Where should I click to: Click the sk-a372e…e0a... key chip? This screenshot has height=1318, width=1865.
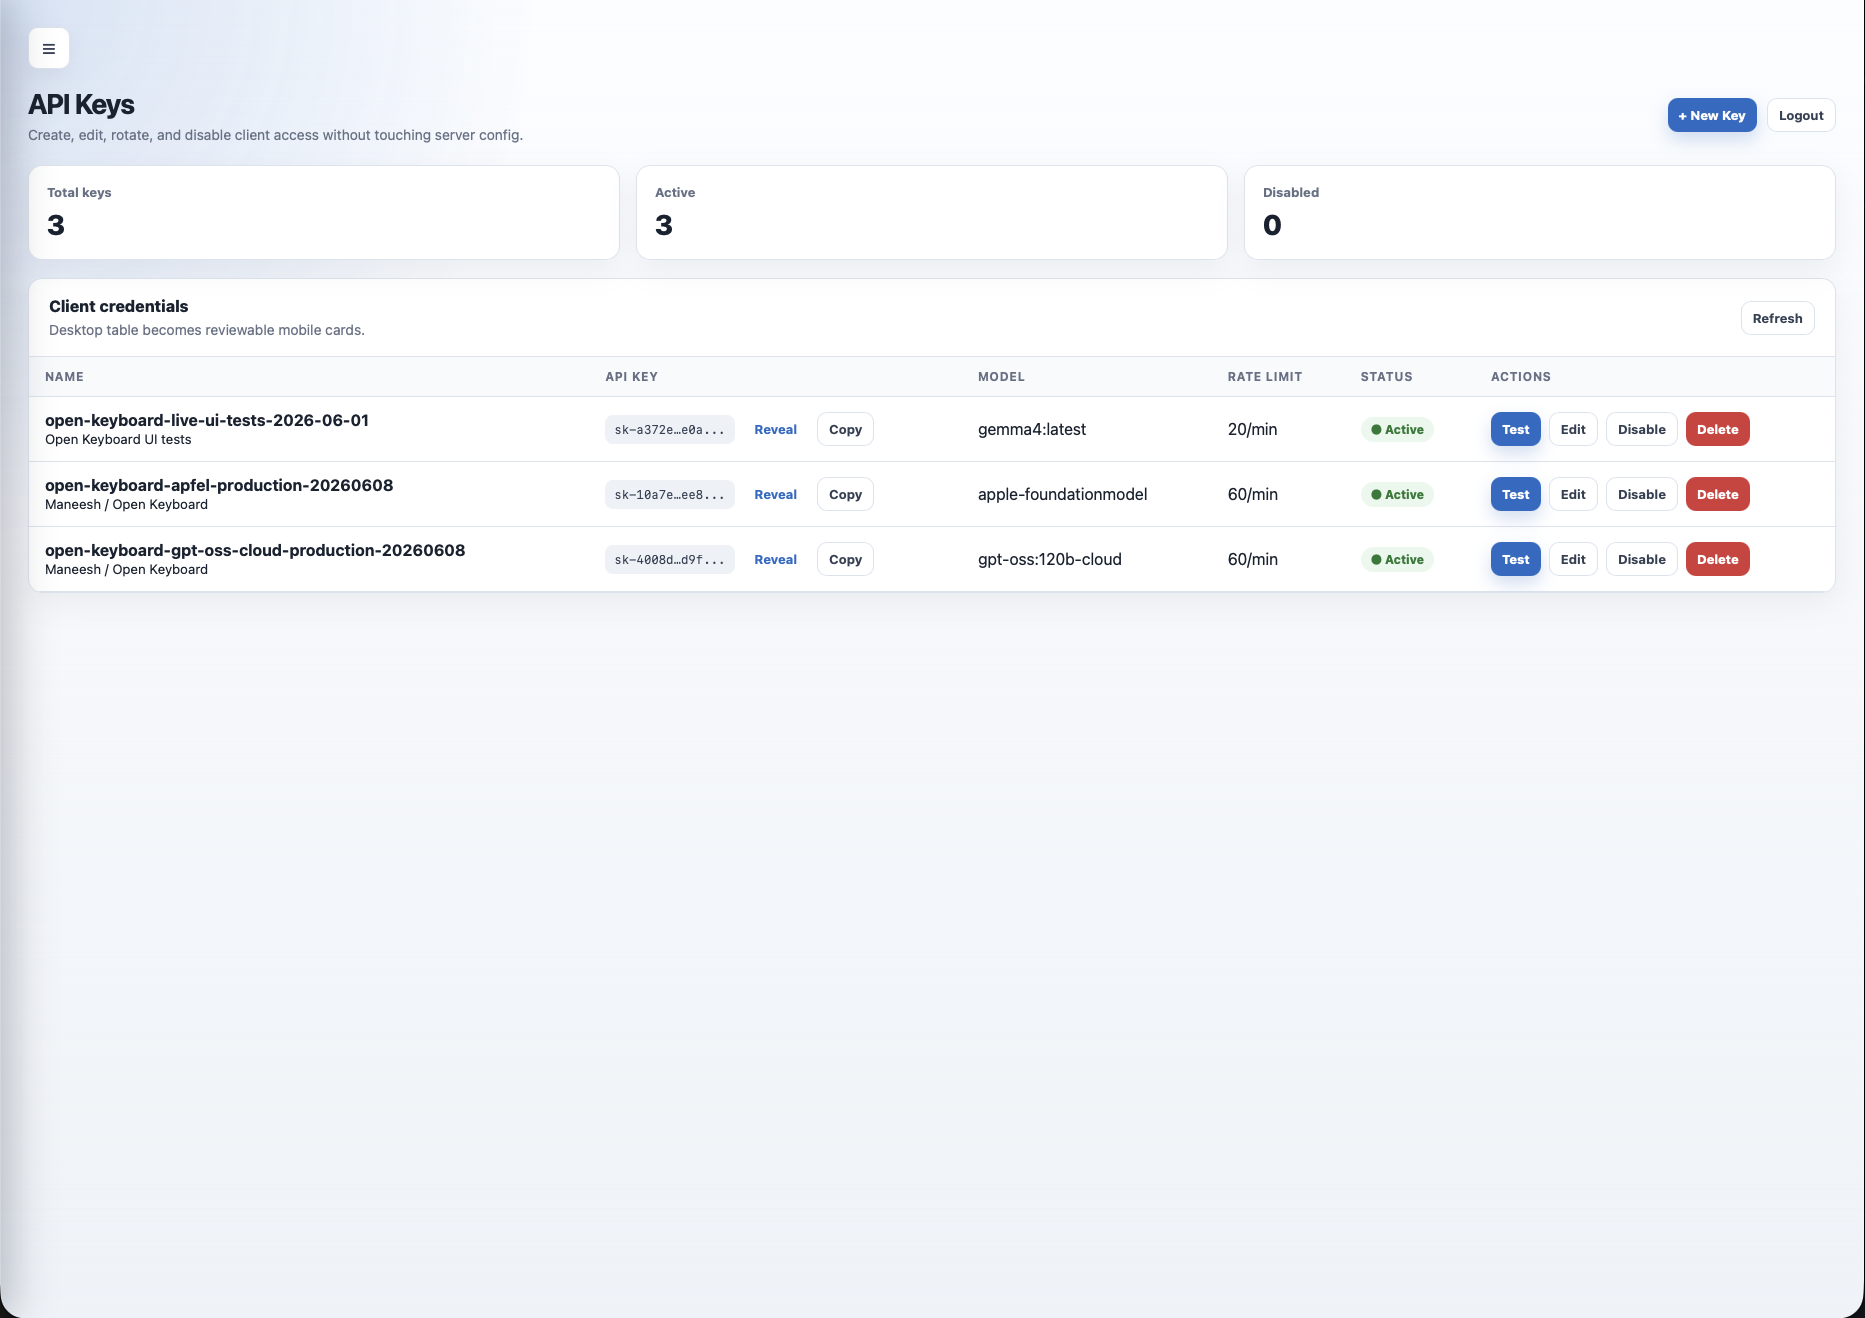coord(669,429)
